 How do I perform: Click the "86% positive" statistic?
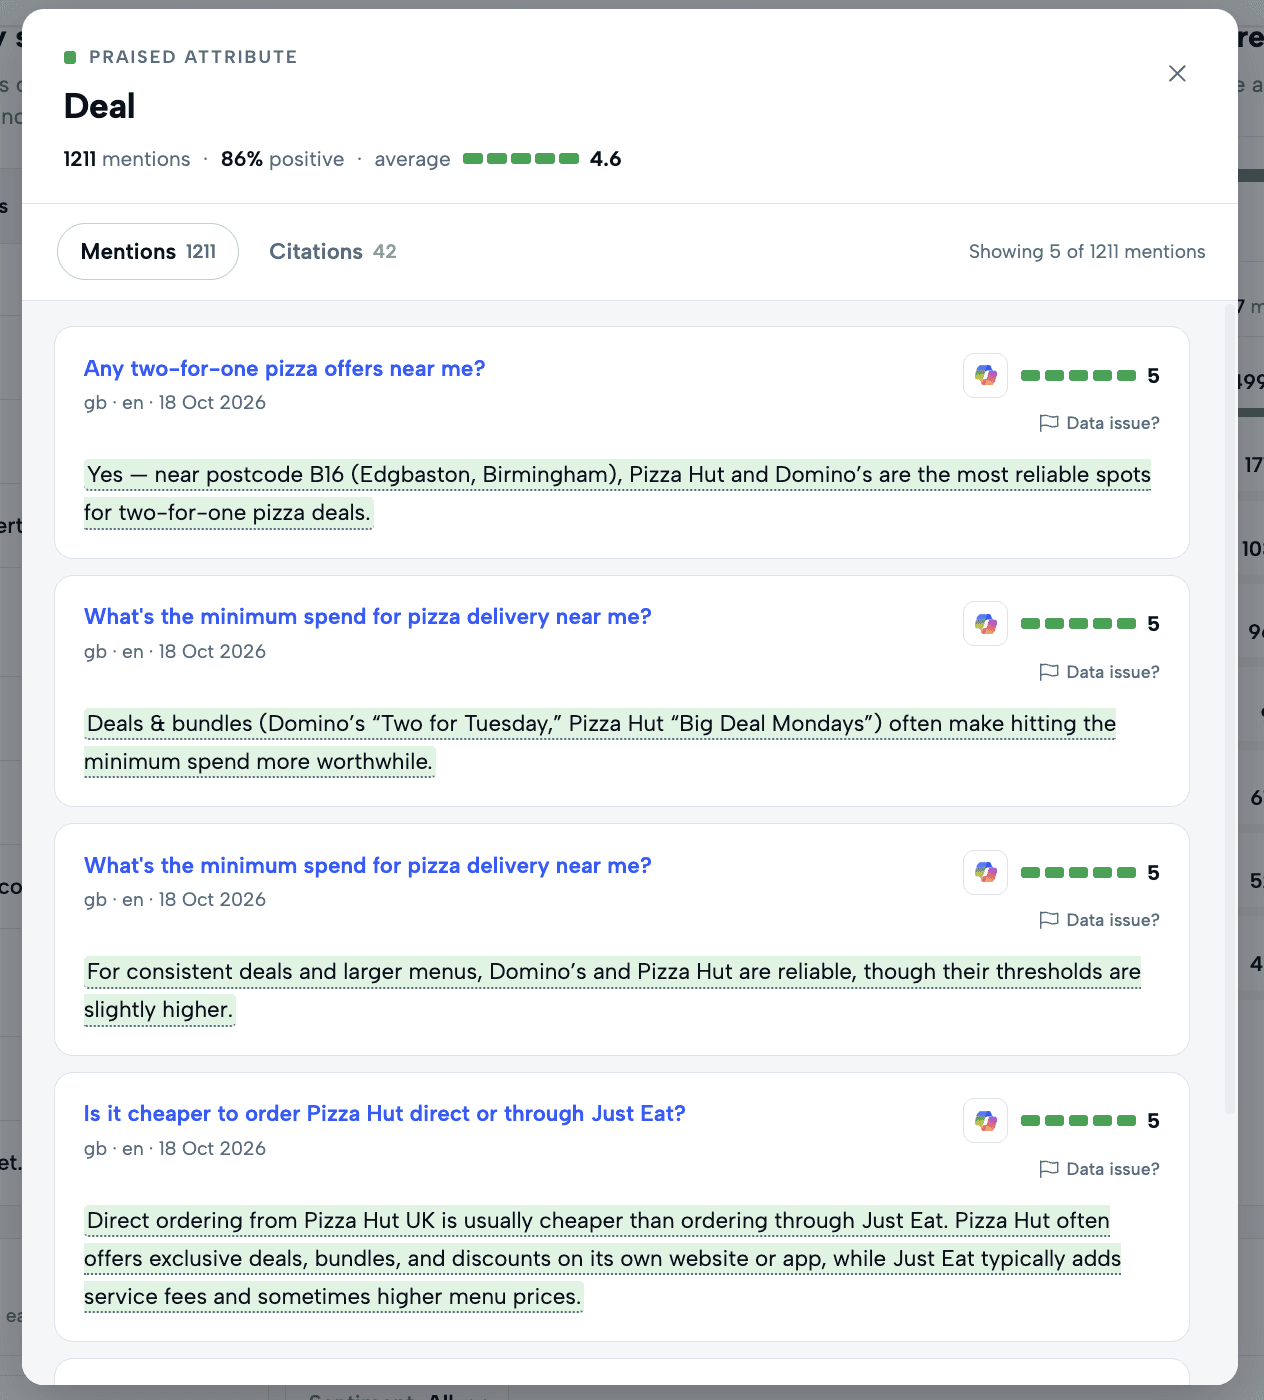click(x=282, y=159)
